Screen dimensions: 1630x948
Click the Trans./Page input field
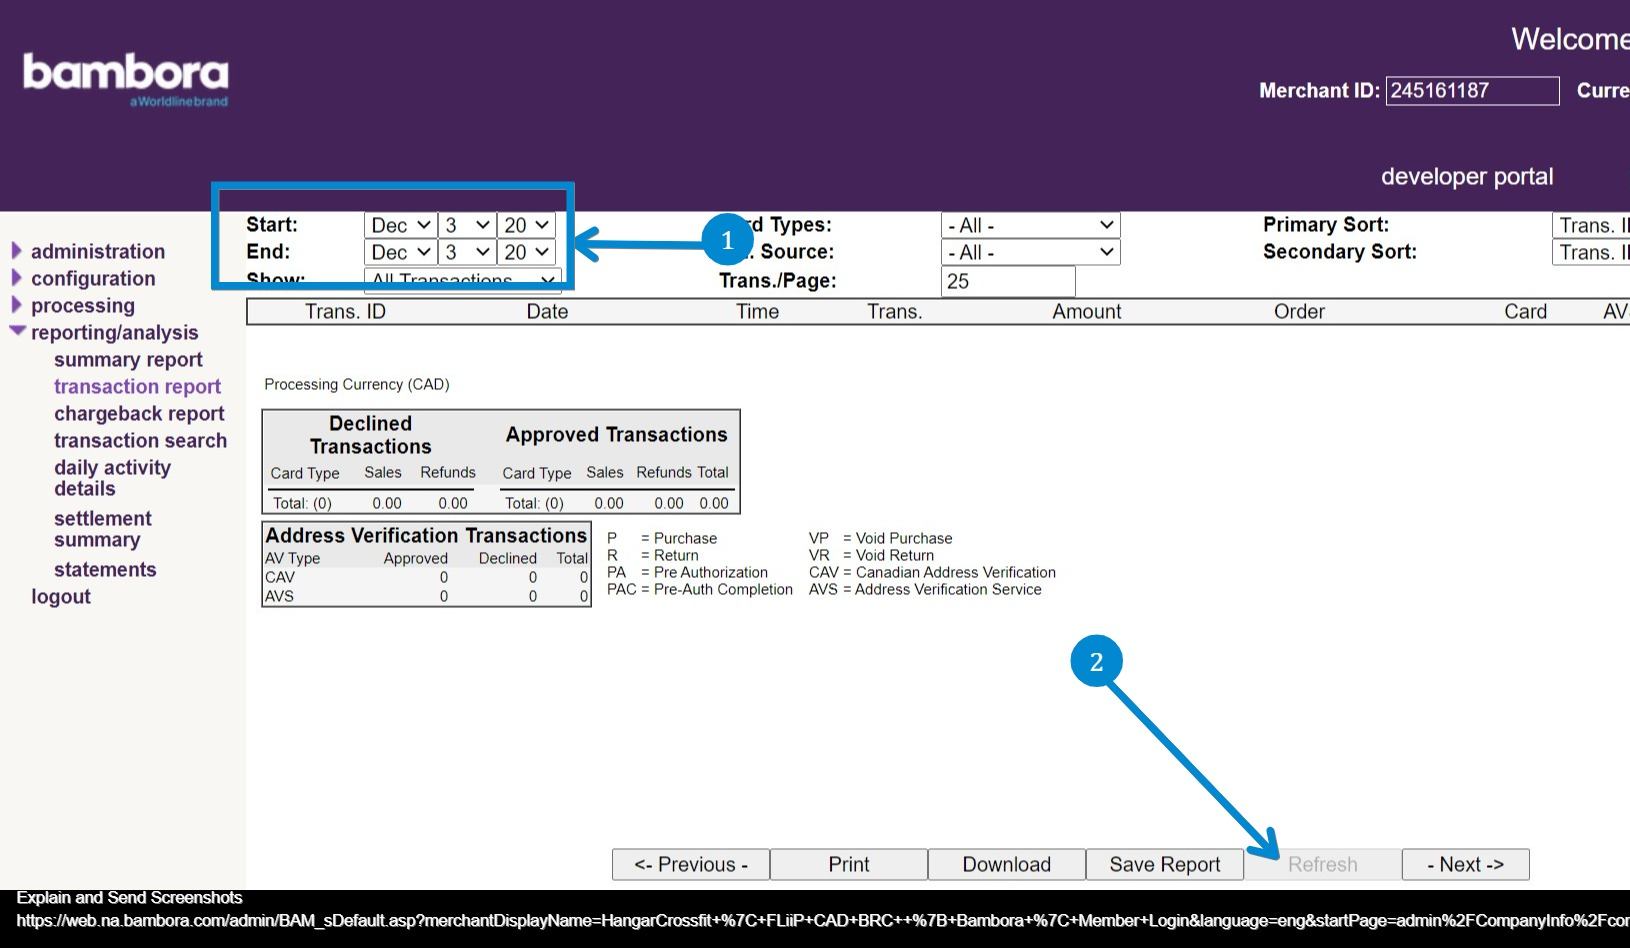point(1007,282)
